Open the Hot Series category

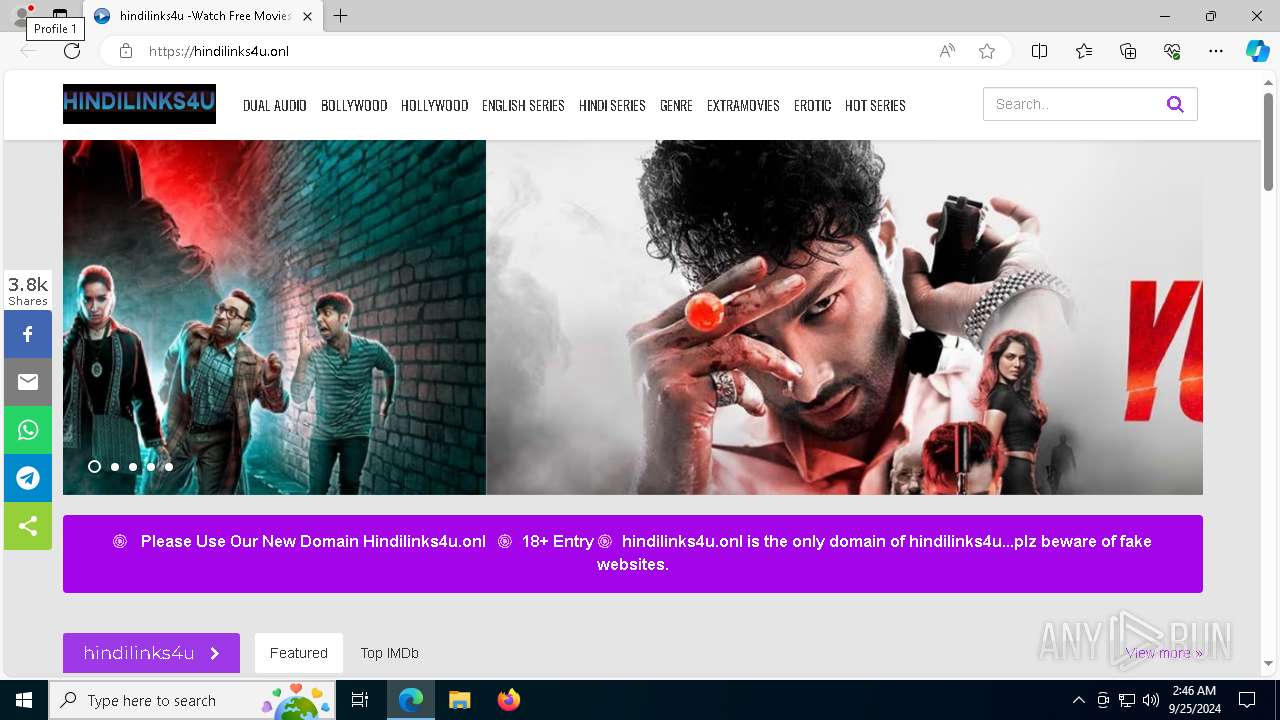pyautogui.click(x=875, y=105)
